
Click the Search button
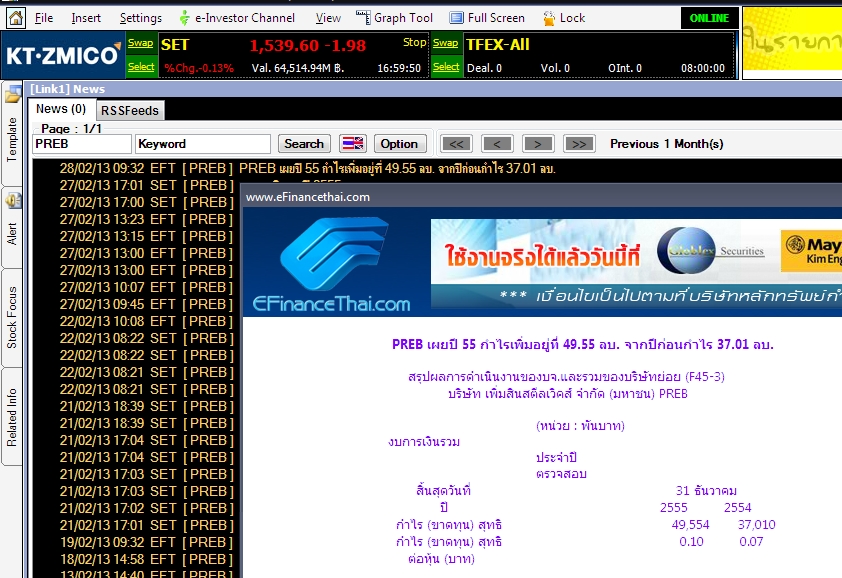304,144
